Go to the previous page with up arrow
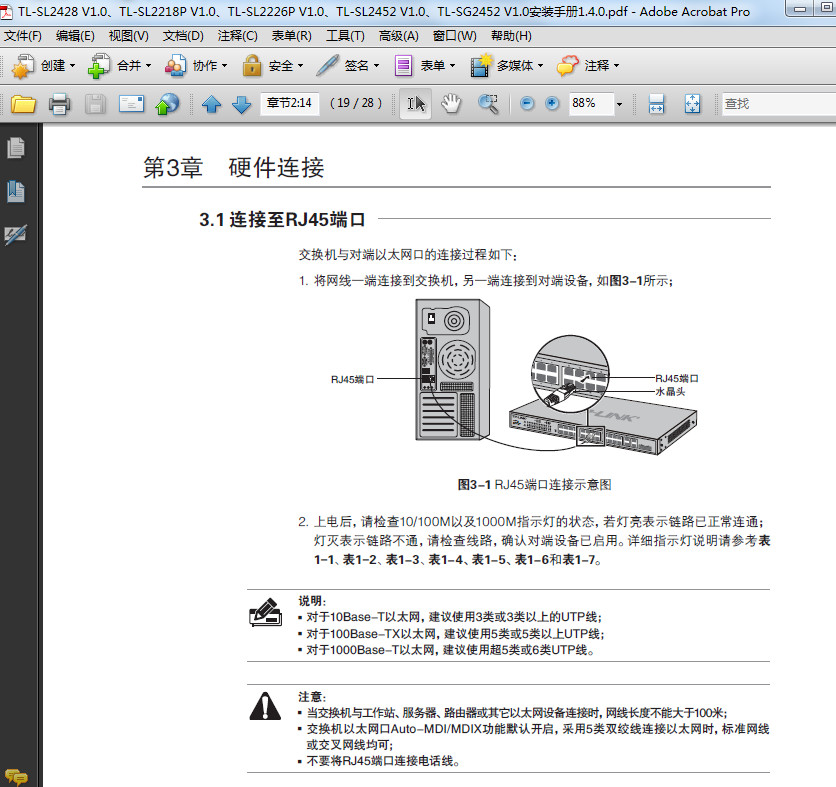The width and height of the screenshot is (836, 787). 211,103
